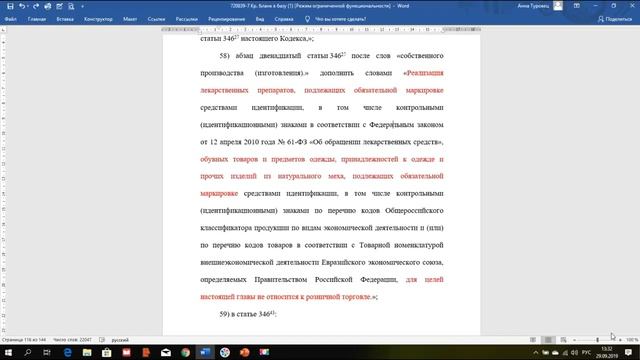Click the user profile picture

pos(558,6)
